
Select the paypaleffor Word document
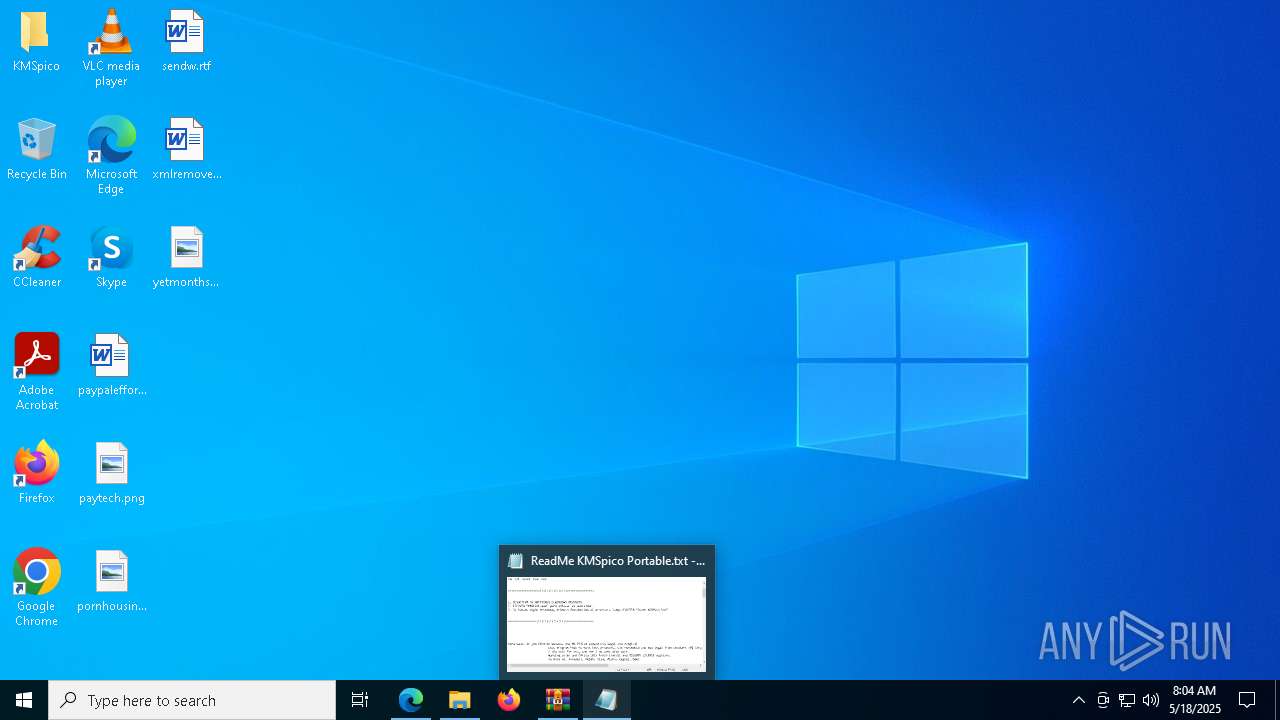(x=111, y=366)
